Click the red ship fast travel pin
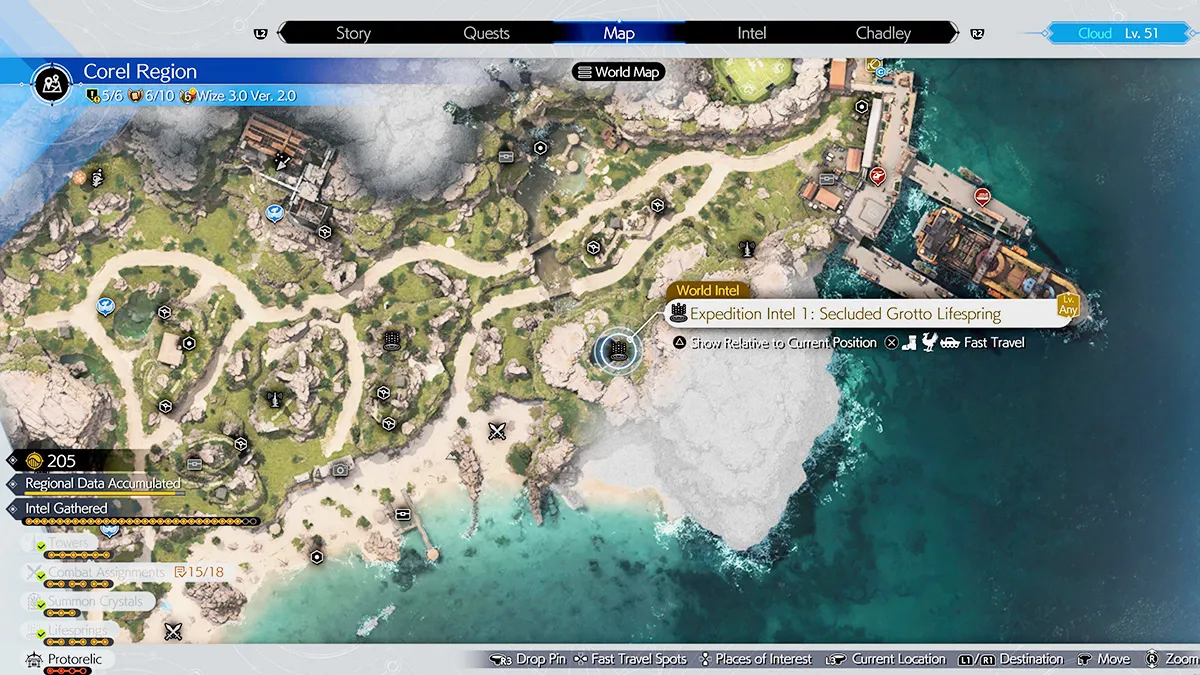Viewport: 1200px width, 675px height. click(982, 196)
